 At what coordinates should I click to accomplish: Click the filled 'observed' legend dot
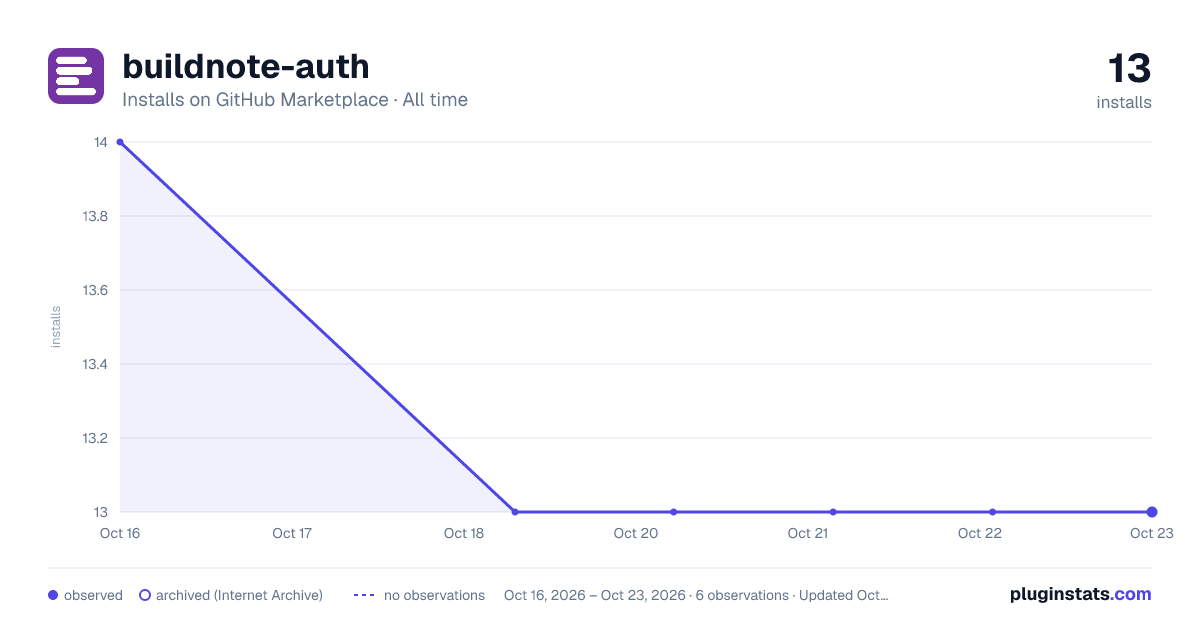pos(53,595)
